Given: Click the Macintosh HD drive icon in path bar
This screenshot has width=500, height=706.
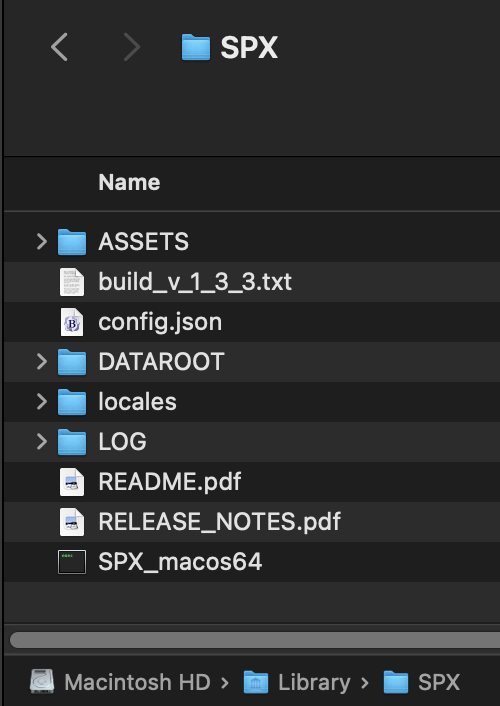Looking at the screenshot, I should [x=42, y=681].
